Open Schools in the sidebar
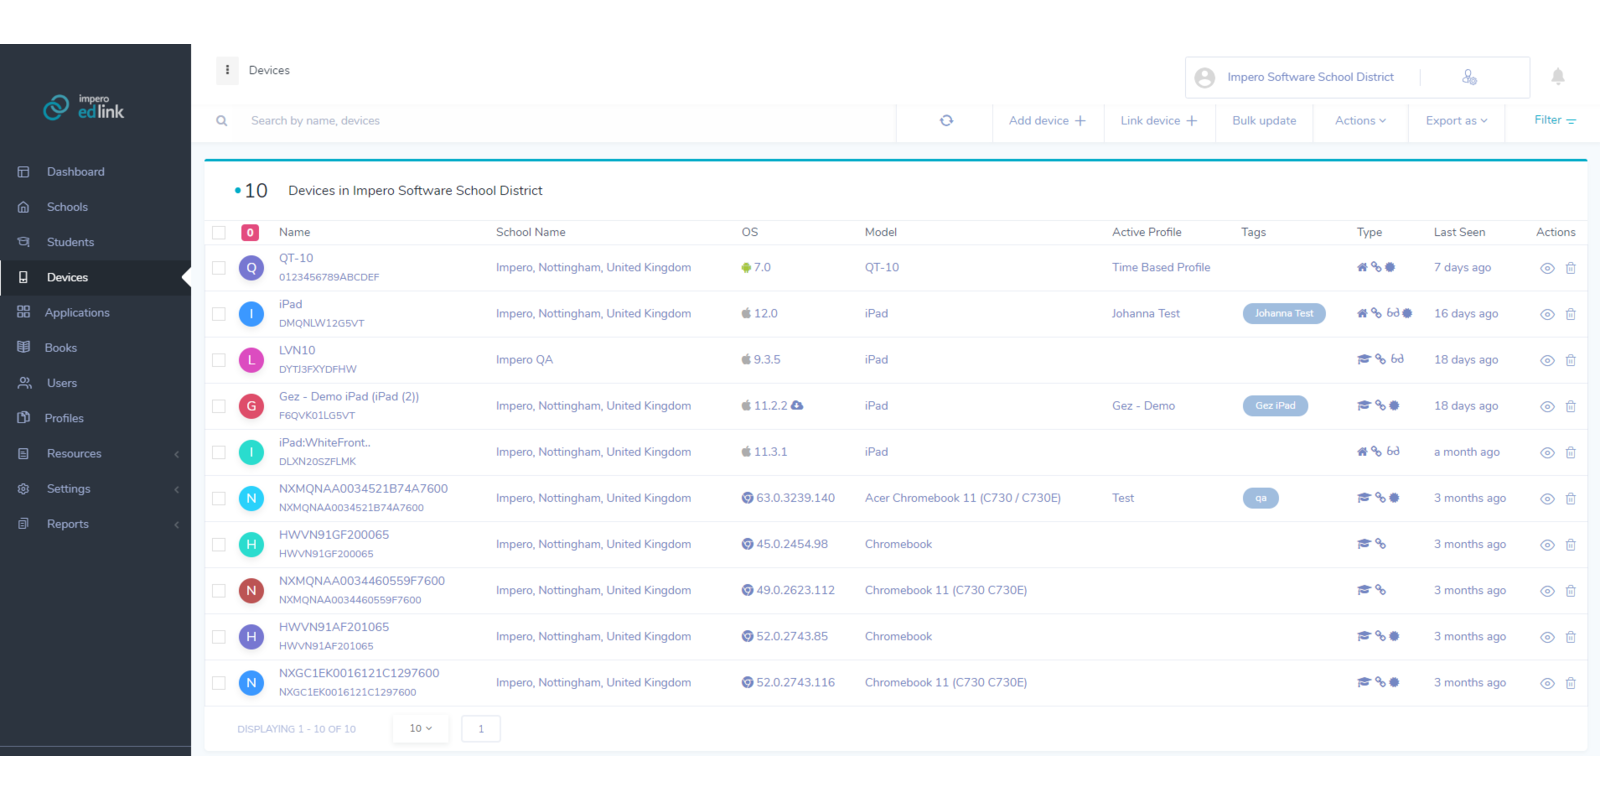Screen dimensions: 1600x800 tap(67, 207)
